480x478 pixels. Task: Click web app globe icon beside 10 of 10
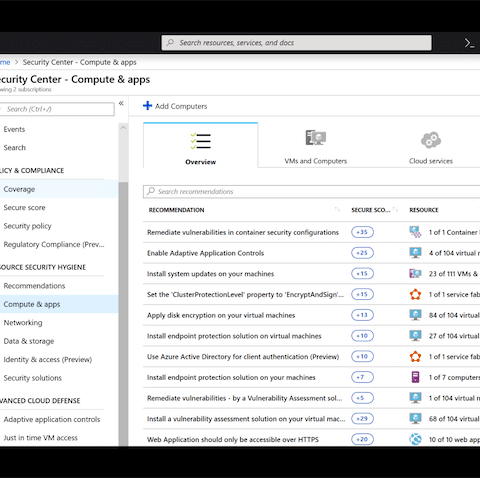point(415,439)
